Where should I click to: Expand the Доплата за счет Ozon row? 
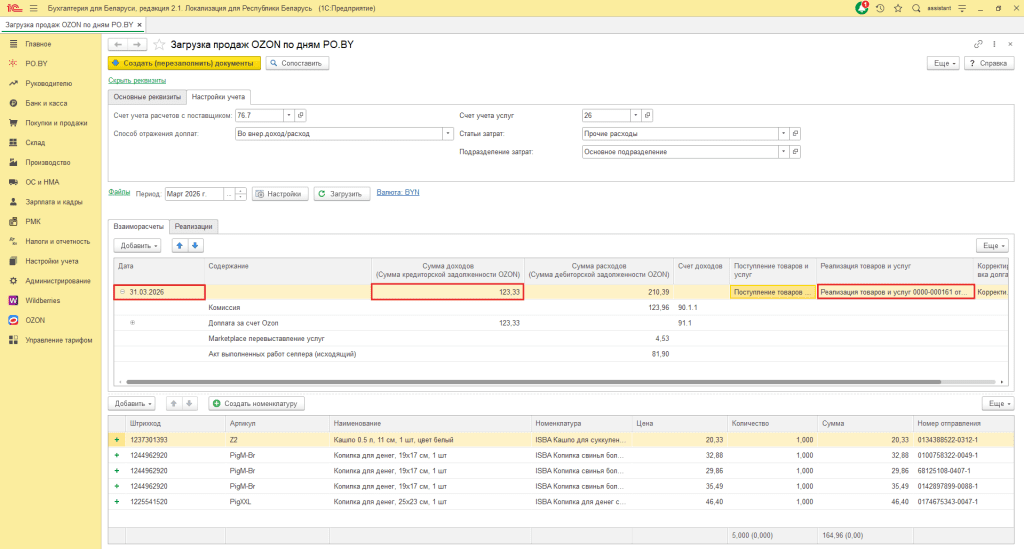133,323
